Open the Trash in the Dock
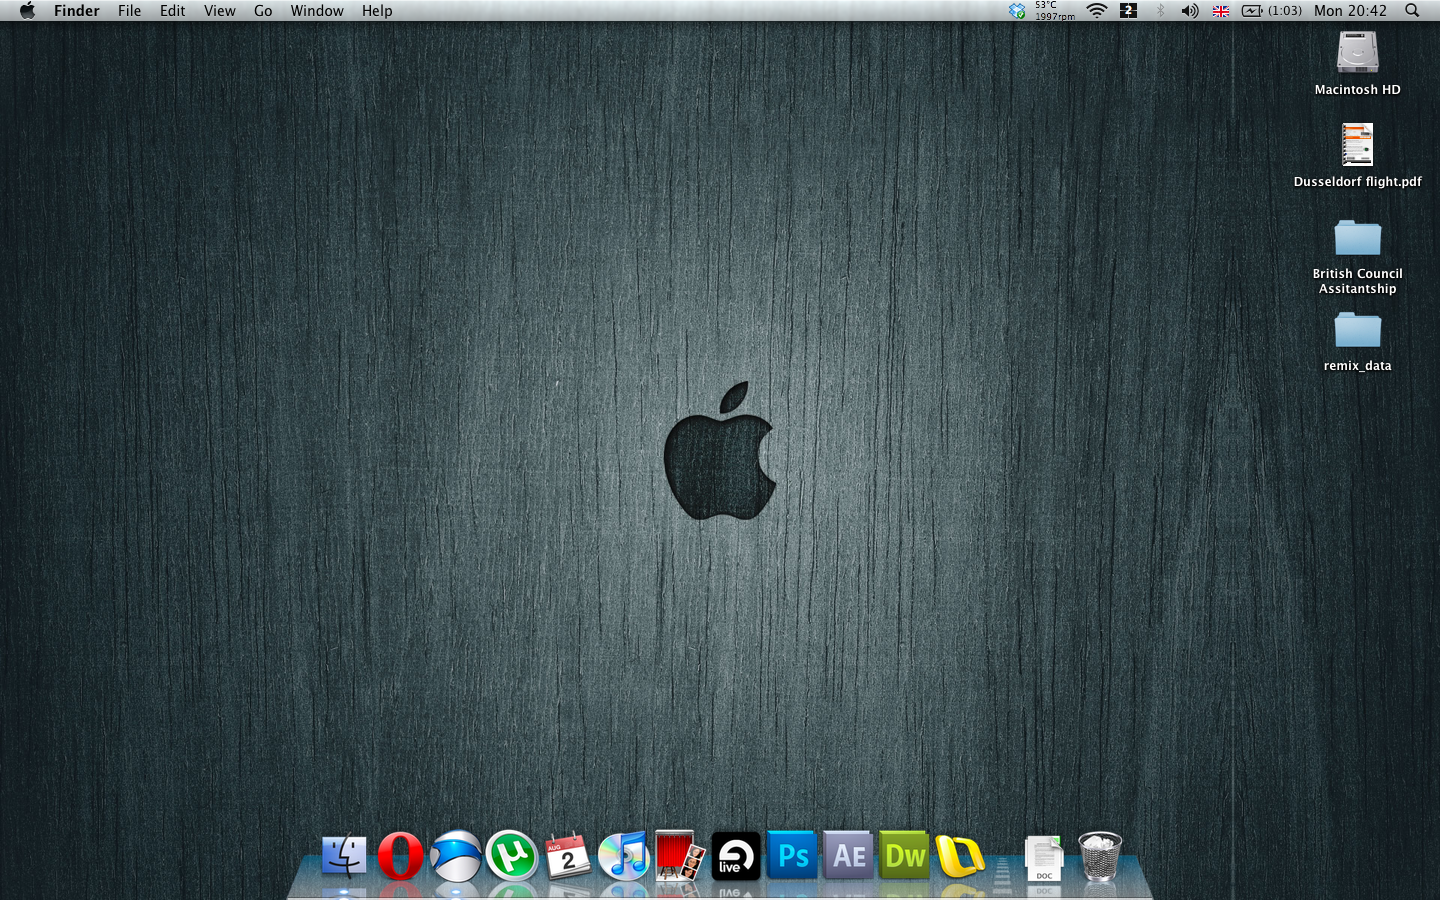The height and width of the screenshot is (900, 1440). point(1100,856)
